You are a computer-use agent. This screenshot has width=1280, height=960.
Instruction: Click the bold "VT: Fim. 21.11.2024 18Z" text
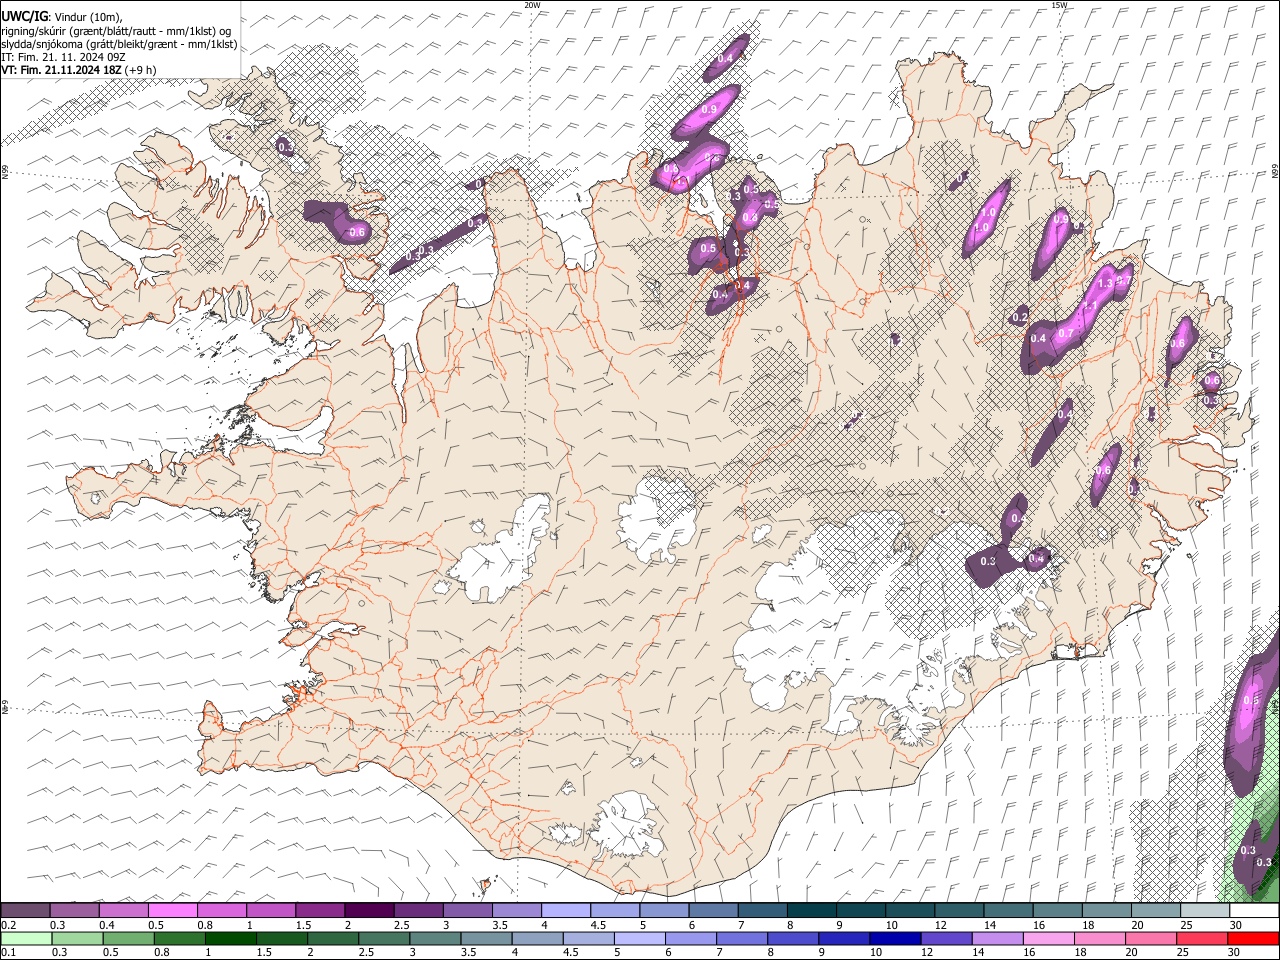(61, 70)
